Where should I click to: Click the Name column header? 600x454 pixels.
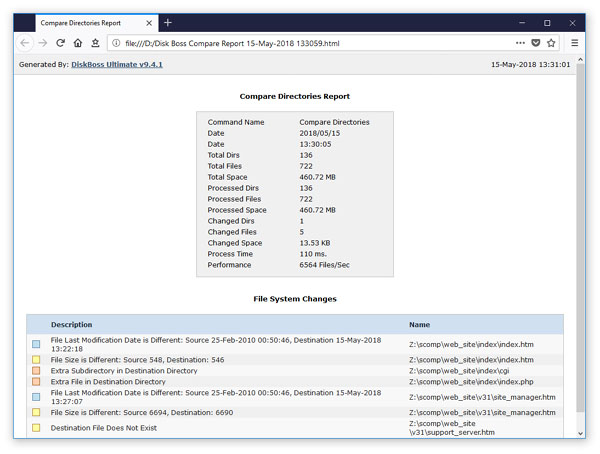pos(419,324)
